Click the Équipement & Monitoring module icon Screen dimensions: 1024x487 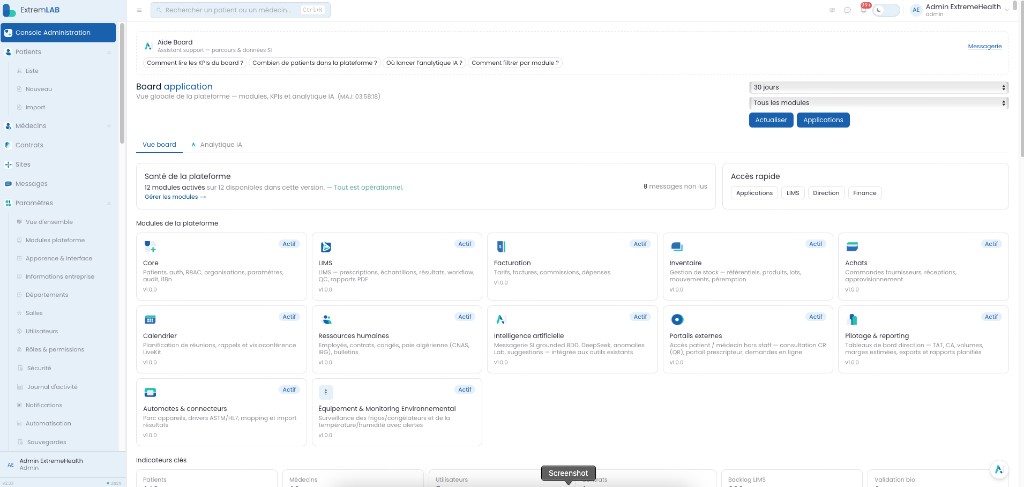(325, 392)
